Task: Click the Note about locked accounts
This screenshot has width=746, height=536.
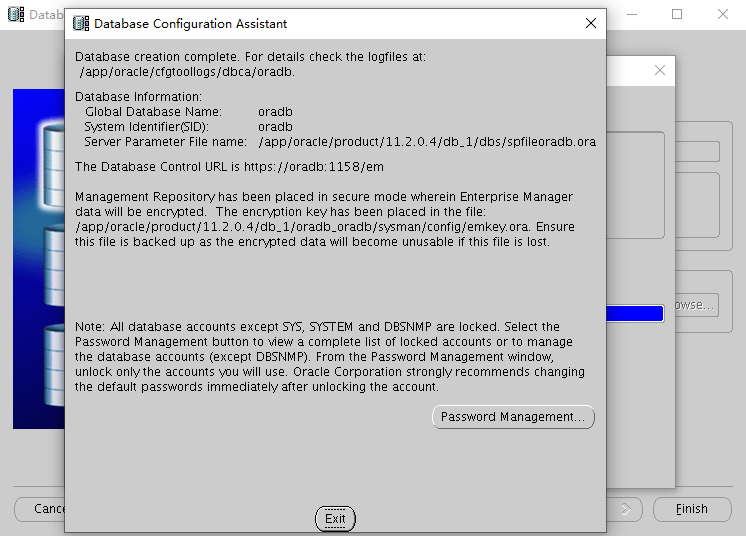Action: coord(329,357)
